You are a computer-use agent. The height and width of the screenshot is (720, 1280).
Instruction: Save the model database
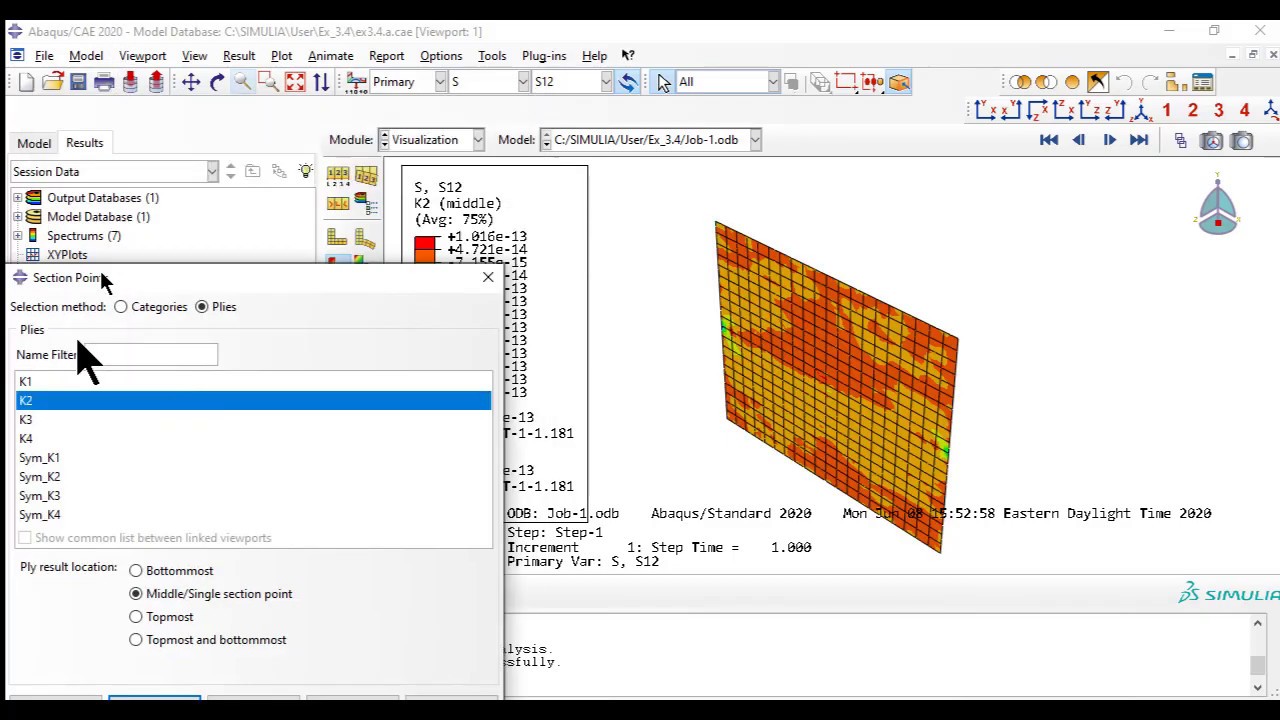[78, 82]
